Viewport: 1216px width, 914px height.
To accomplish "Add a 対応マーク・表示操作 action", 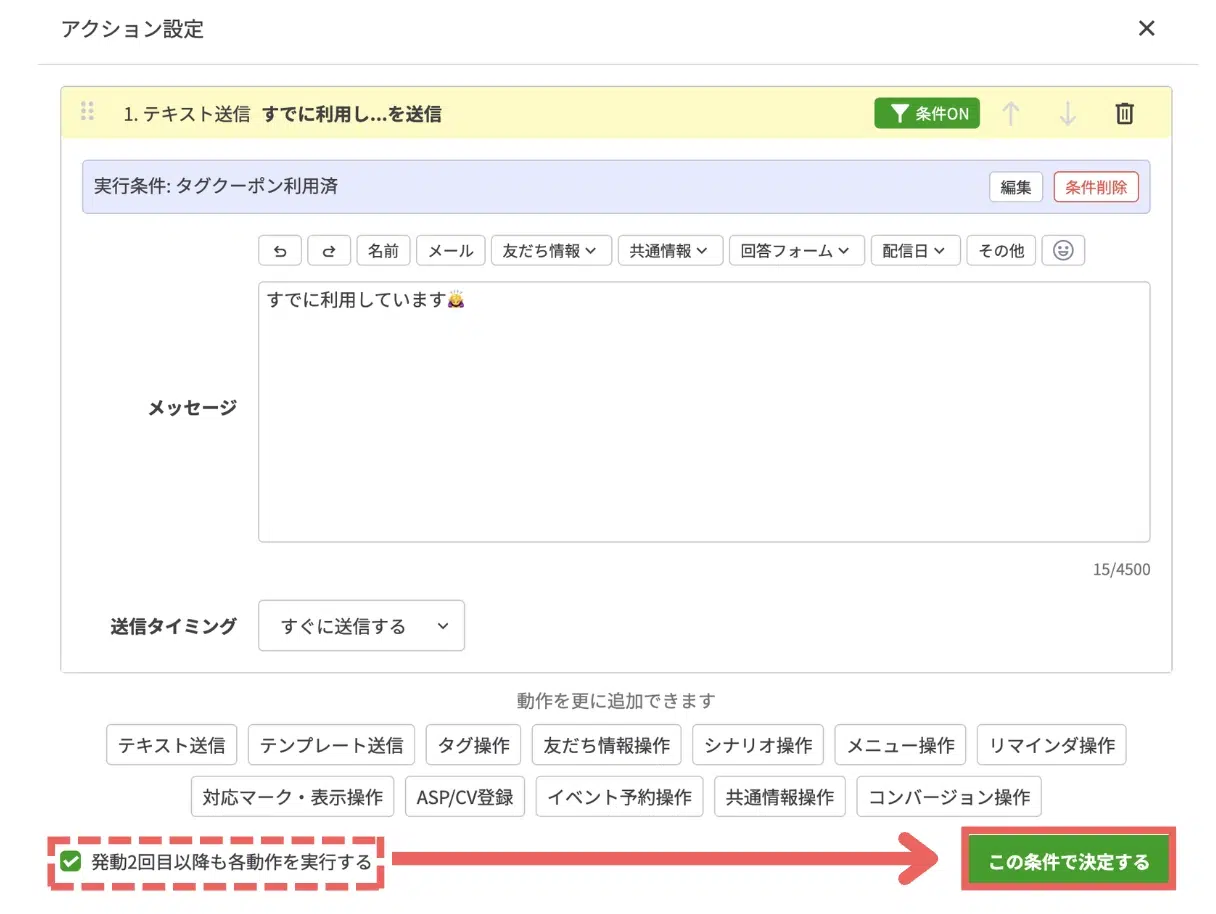I will [x=293, y=797].
